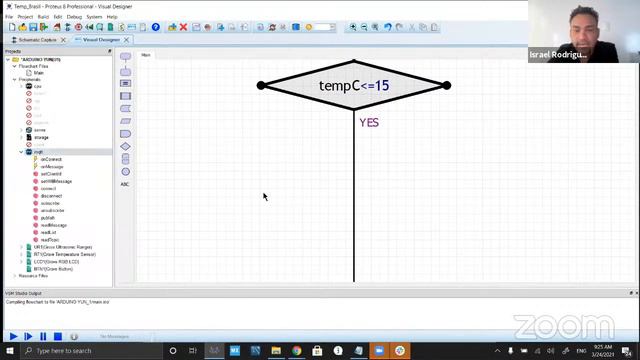Collapse the mqtt peripheral node
640x360 pixels.
point(22,152)
